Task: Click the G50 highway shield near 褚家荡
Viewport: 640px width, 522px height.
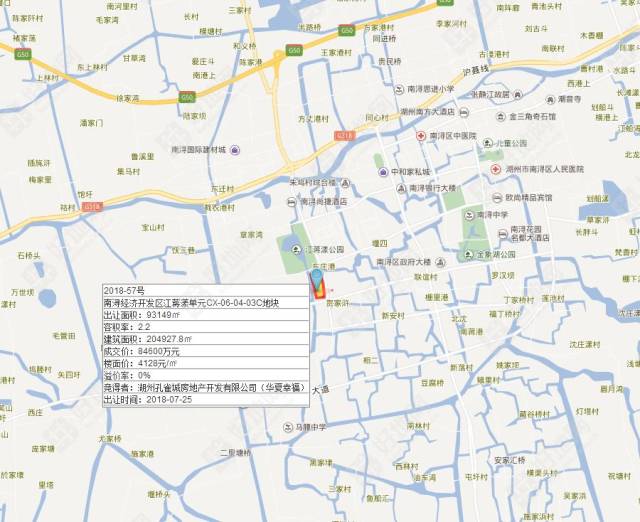Action: [x=22, y=54]
